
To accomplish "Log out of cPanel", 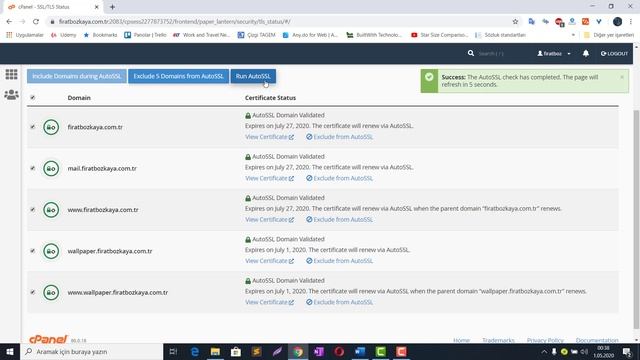I will [614, 53].
